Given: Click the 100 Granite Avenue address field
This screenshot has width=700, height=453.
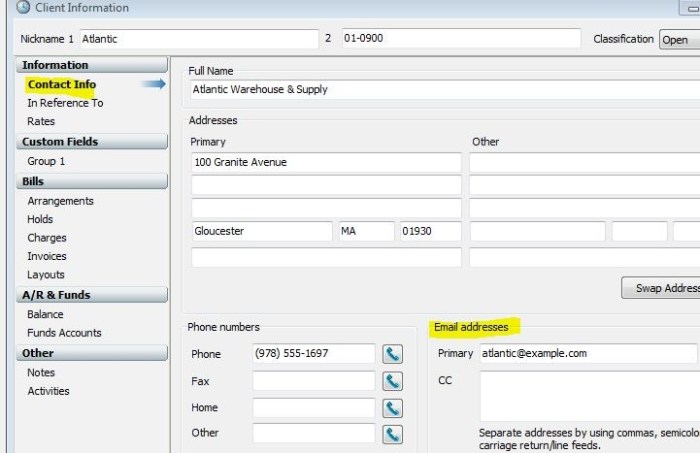Looking at the screenshot, I should click(x=326, y=162).
